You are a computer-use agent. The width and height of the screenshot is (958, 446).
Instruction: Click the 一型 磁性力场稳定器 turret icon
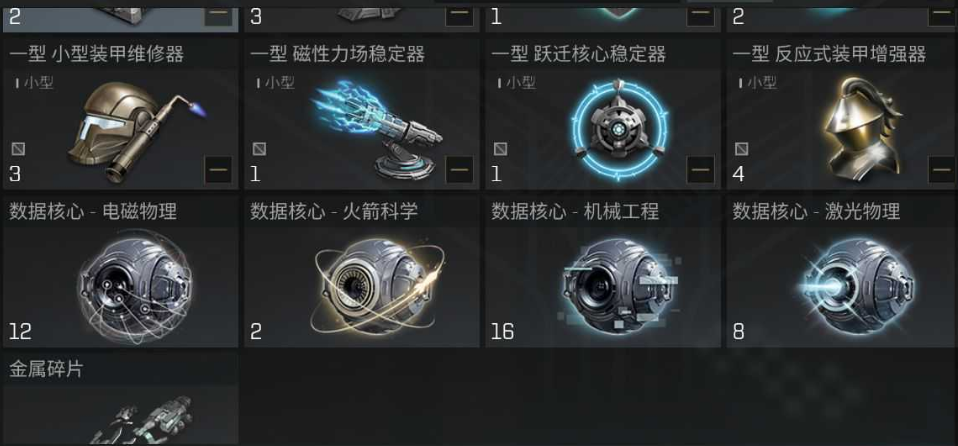click(377, 129)
